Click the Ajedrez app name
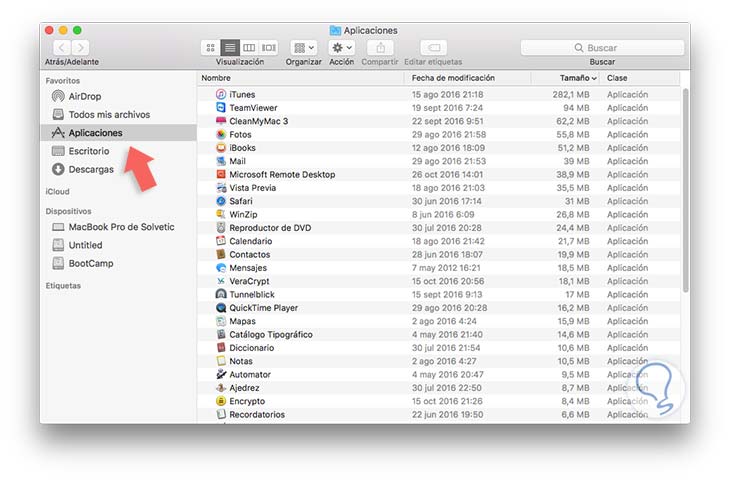Screen dimensions: 730x480 (244, 388)
